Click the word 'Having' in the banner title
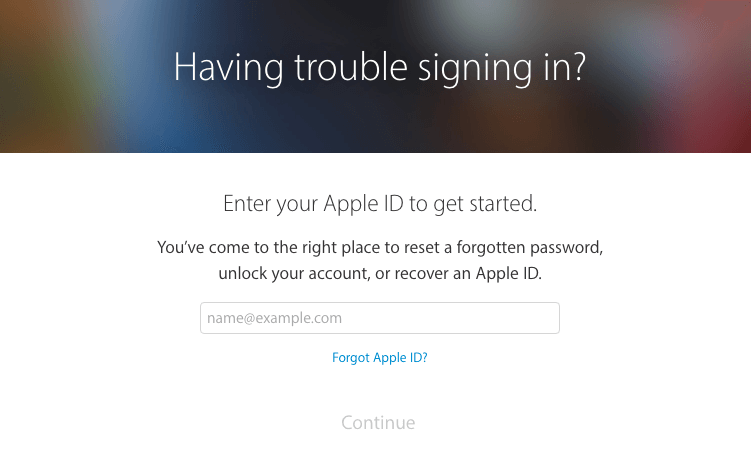Image resolution: width=751 pixels, height=466 pixels. pyautogui.click(x=228, y=68)
